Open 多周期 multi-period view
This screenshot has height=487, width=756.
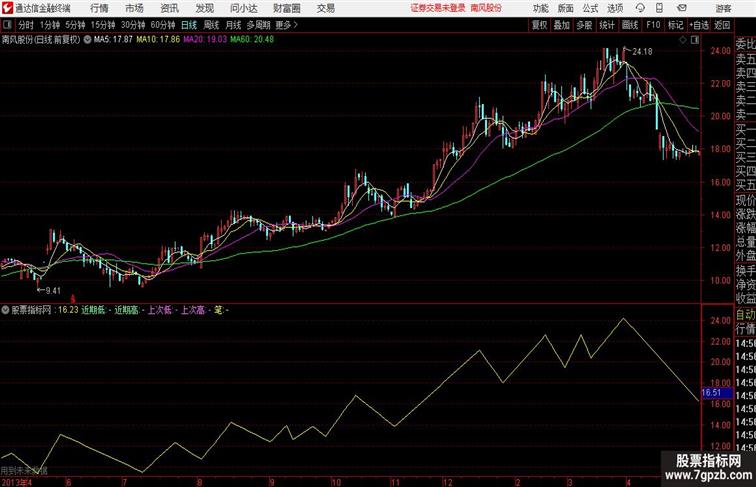point(258,25)
